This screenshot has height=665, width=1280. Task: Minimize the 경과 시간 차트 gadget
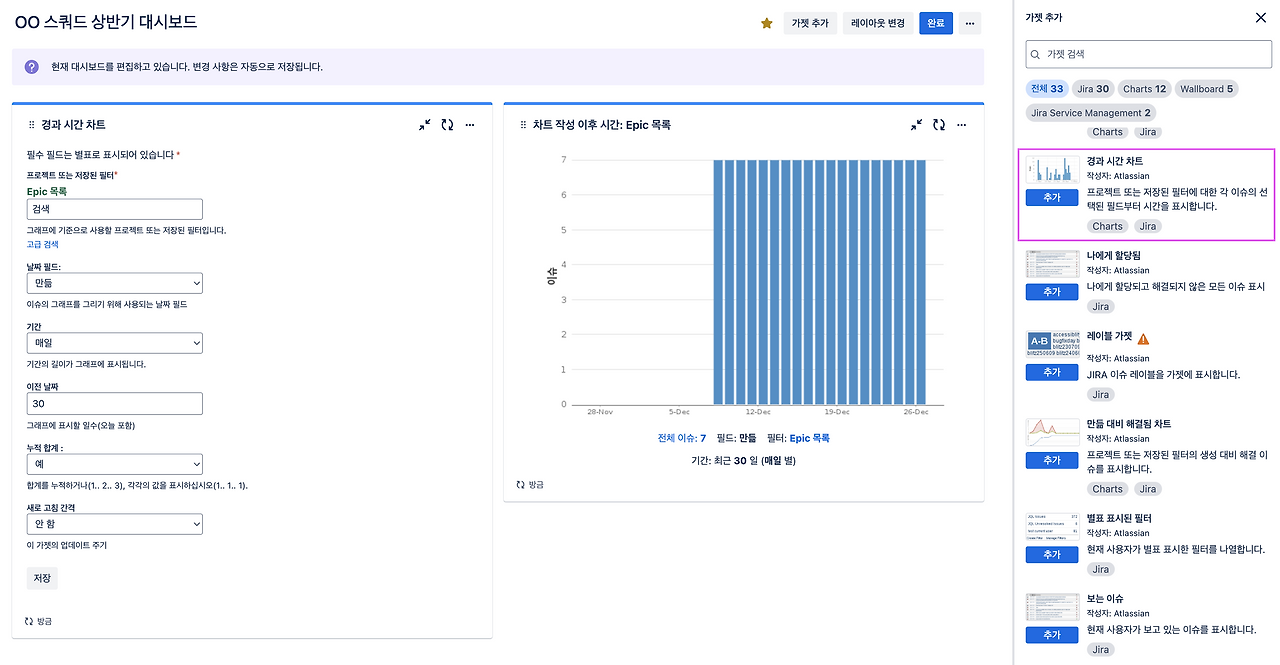tap(425, 125)
